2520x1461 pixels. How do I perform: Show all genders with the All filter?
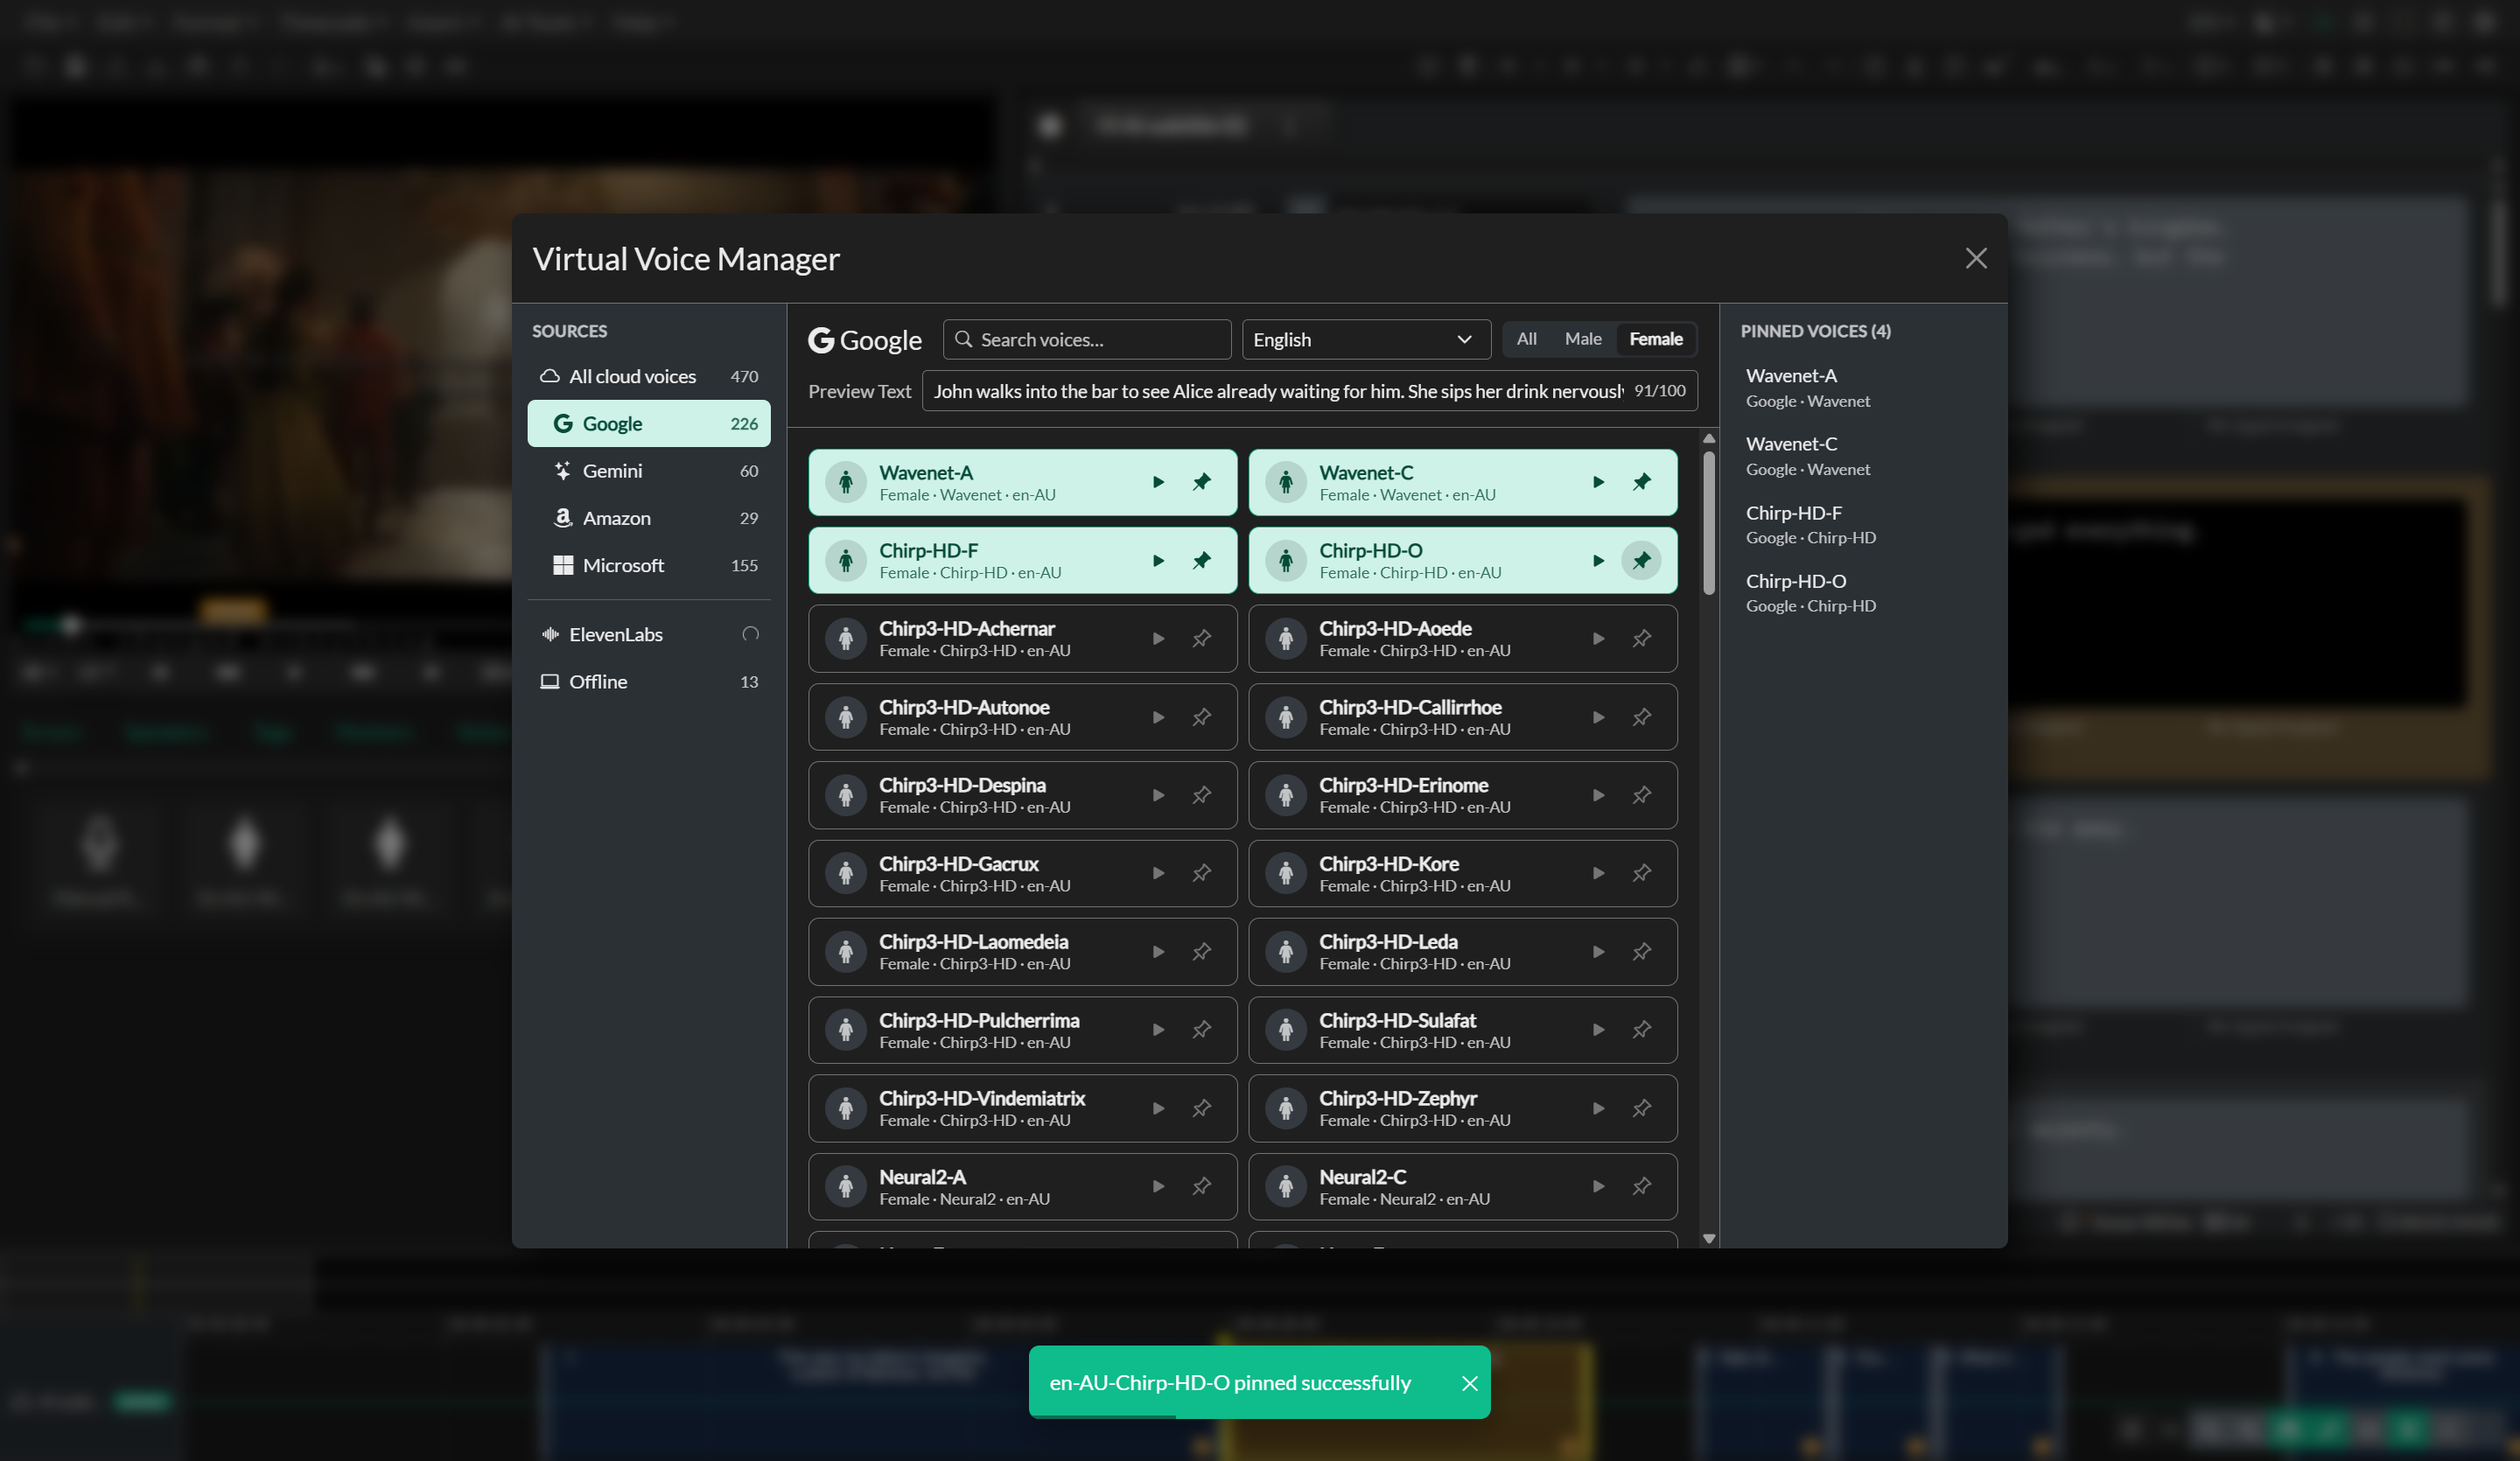1526,339
